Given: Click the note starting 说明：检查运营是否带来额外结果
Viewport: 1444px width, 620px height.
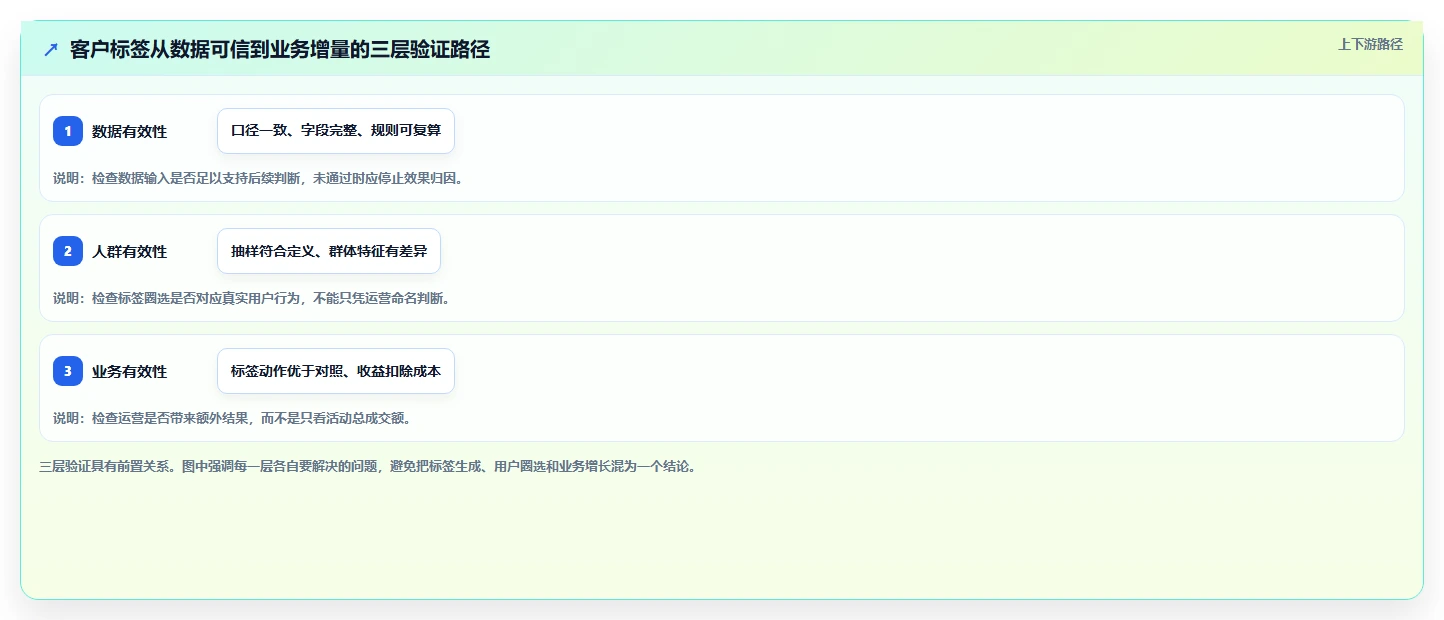Looking at the screenshot, I should [x=232, y=418].
